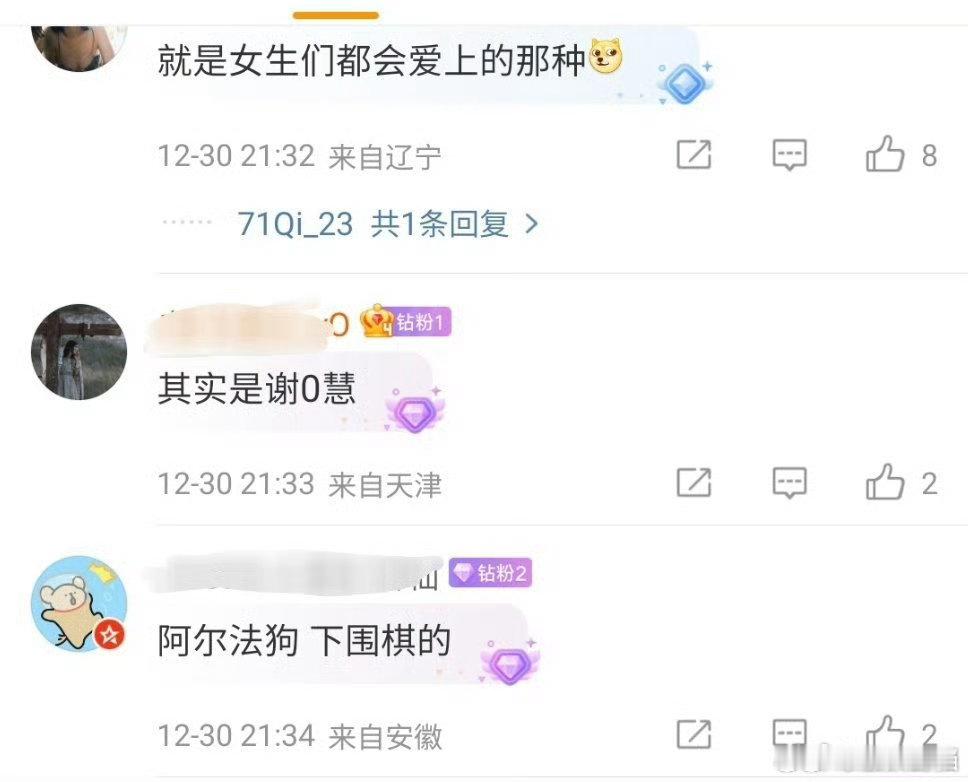
Task: Select the orange-highlighted top tab indicator
Action: coord(336,15)
